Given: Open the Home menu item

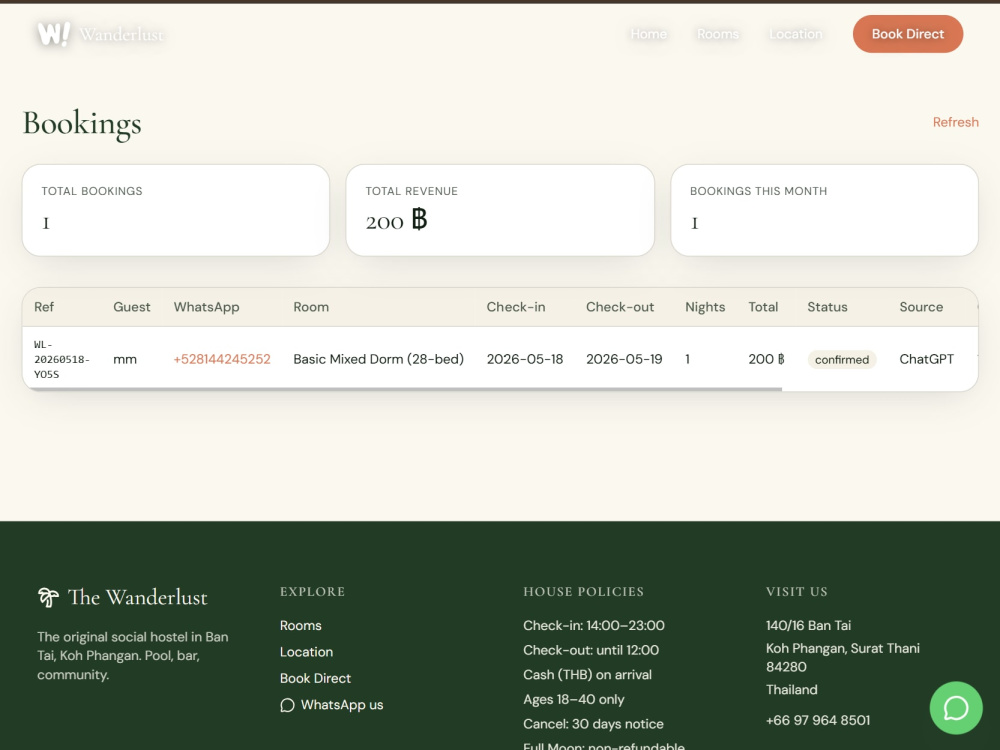Looking at the screenshot, I should (x=649, y=34).
